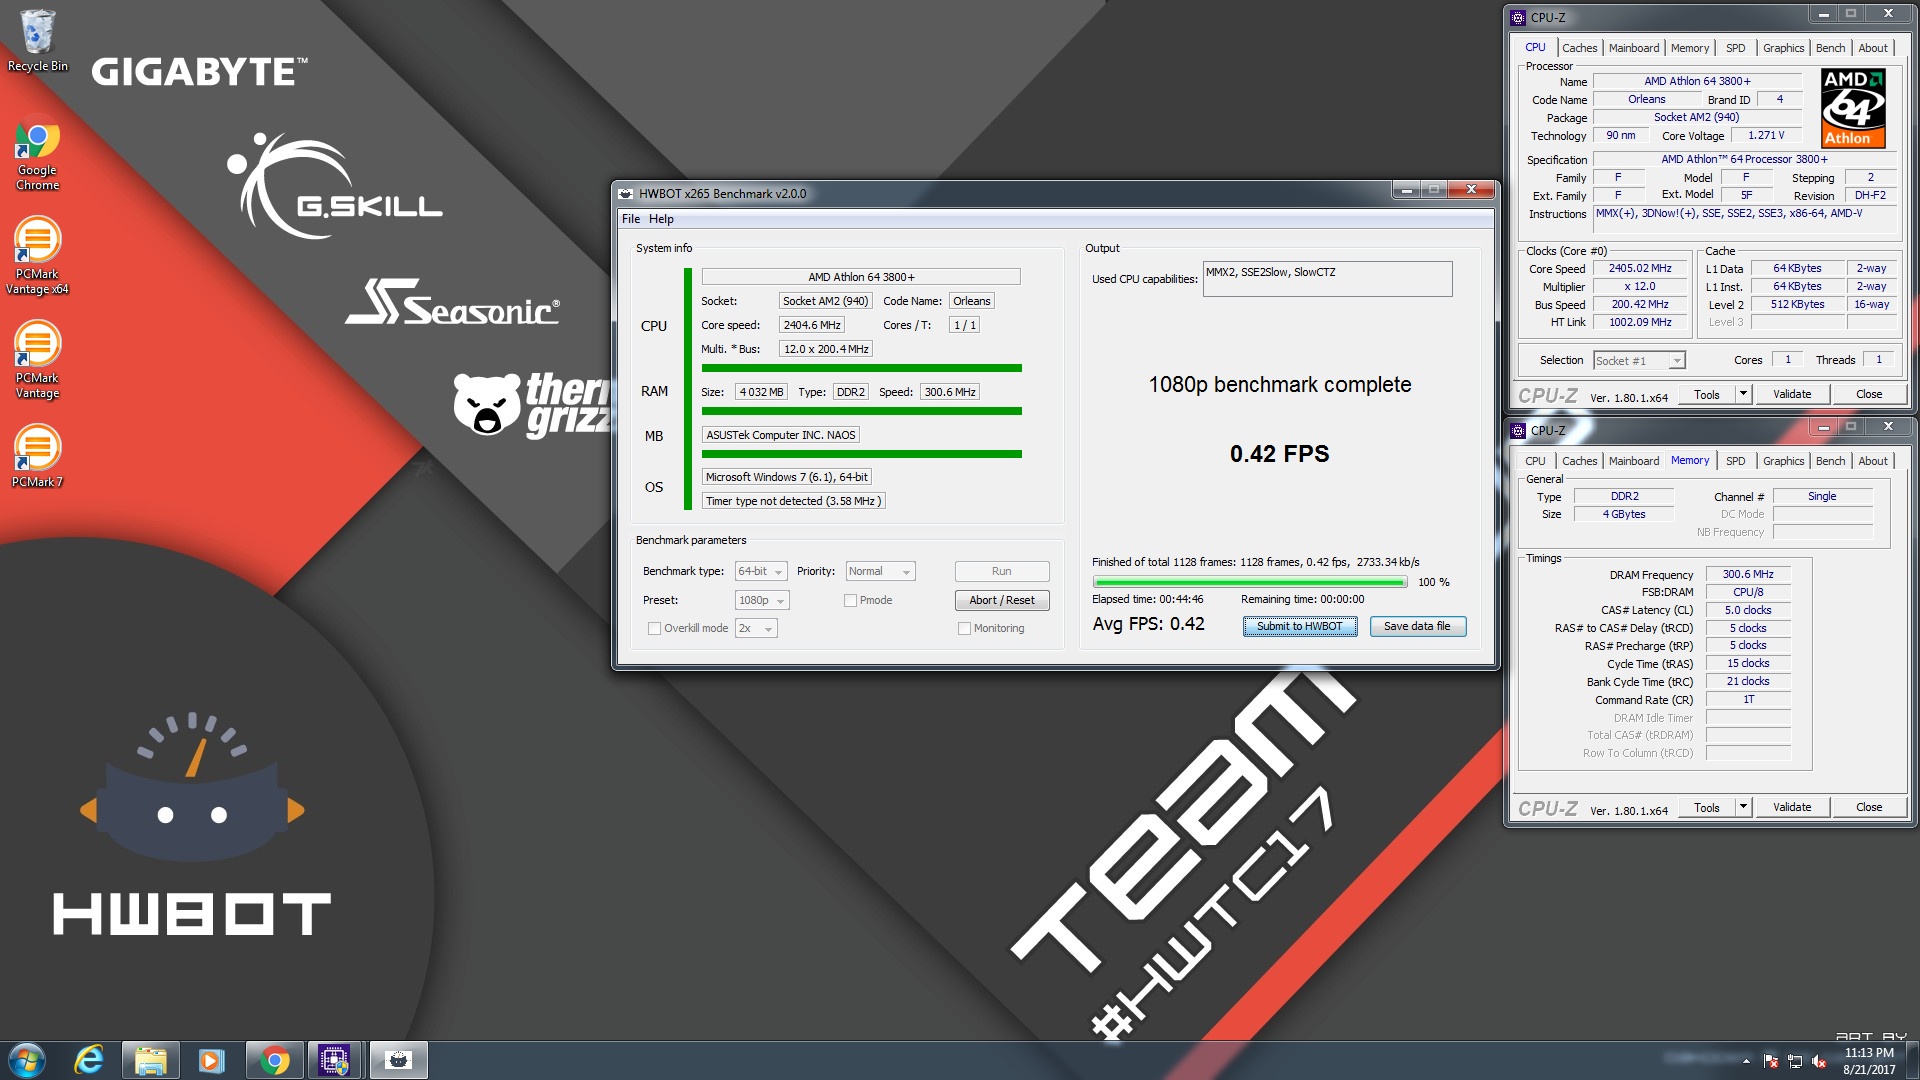
Task: Switch to CPU tab in bottom CPU-Z
Action: coord(1535,461)
